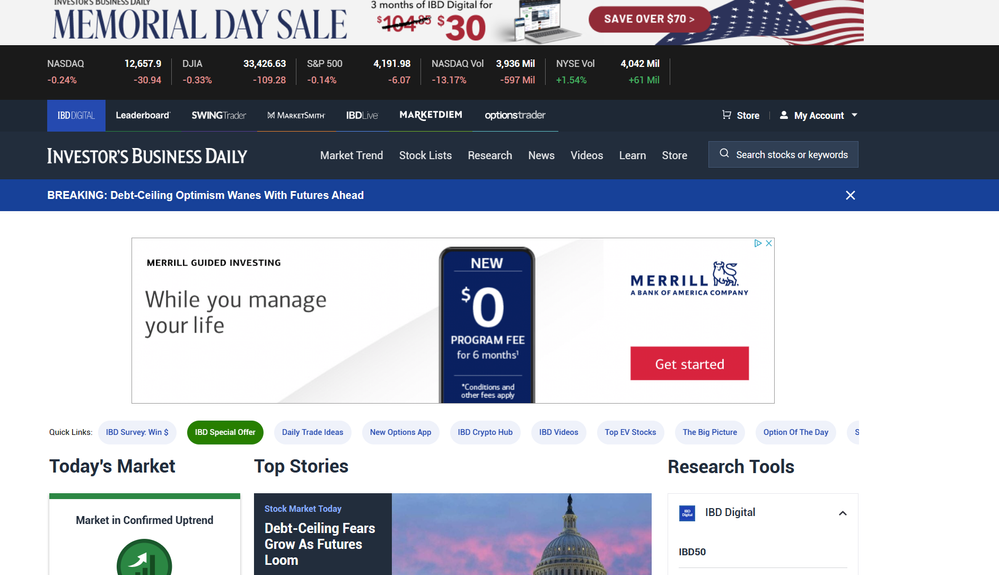The height and width of the screenshot is (575, 999).
Task: Click the Store link beside the cart
Action: click(748, 115)
